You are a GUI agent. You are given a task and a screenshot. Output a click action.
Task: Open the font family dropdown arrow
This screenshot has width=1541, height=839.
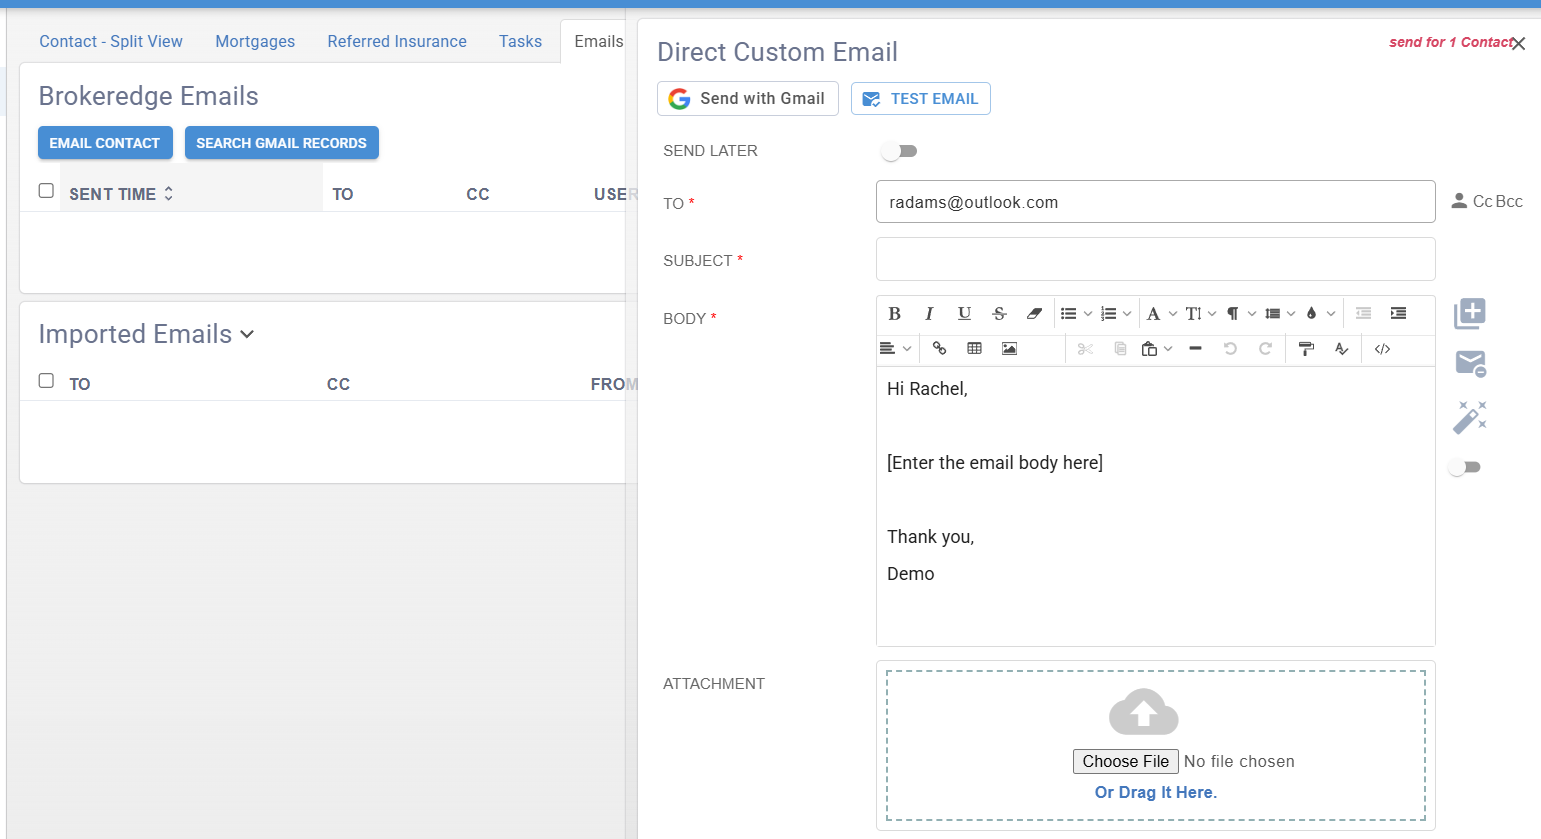[1173, 314]
